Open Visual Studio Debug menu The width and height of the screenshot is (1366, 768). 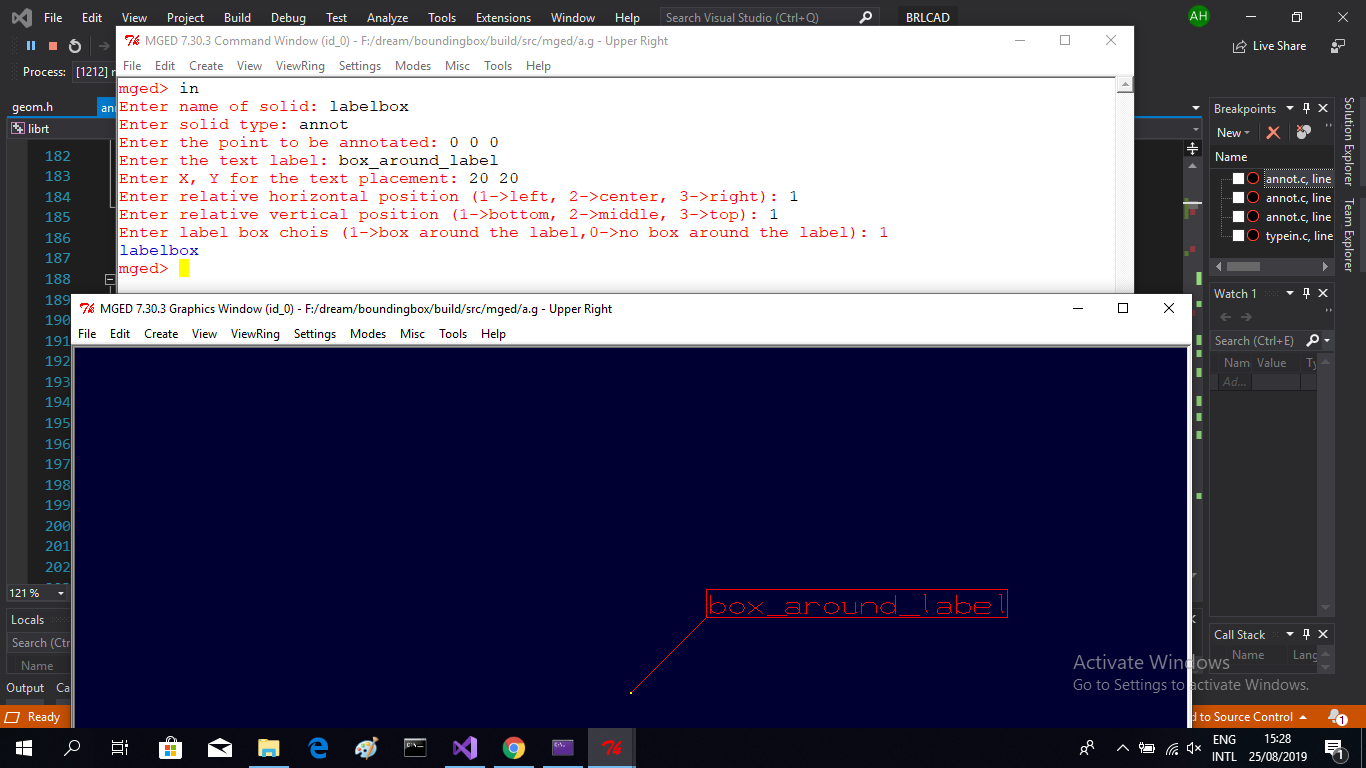[288, 17]
